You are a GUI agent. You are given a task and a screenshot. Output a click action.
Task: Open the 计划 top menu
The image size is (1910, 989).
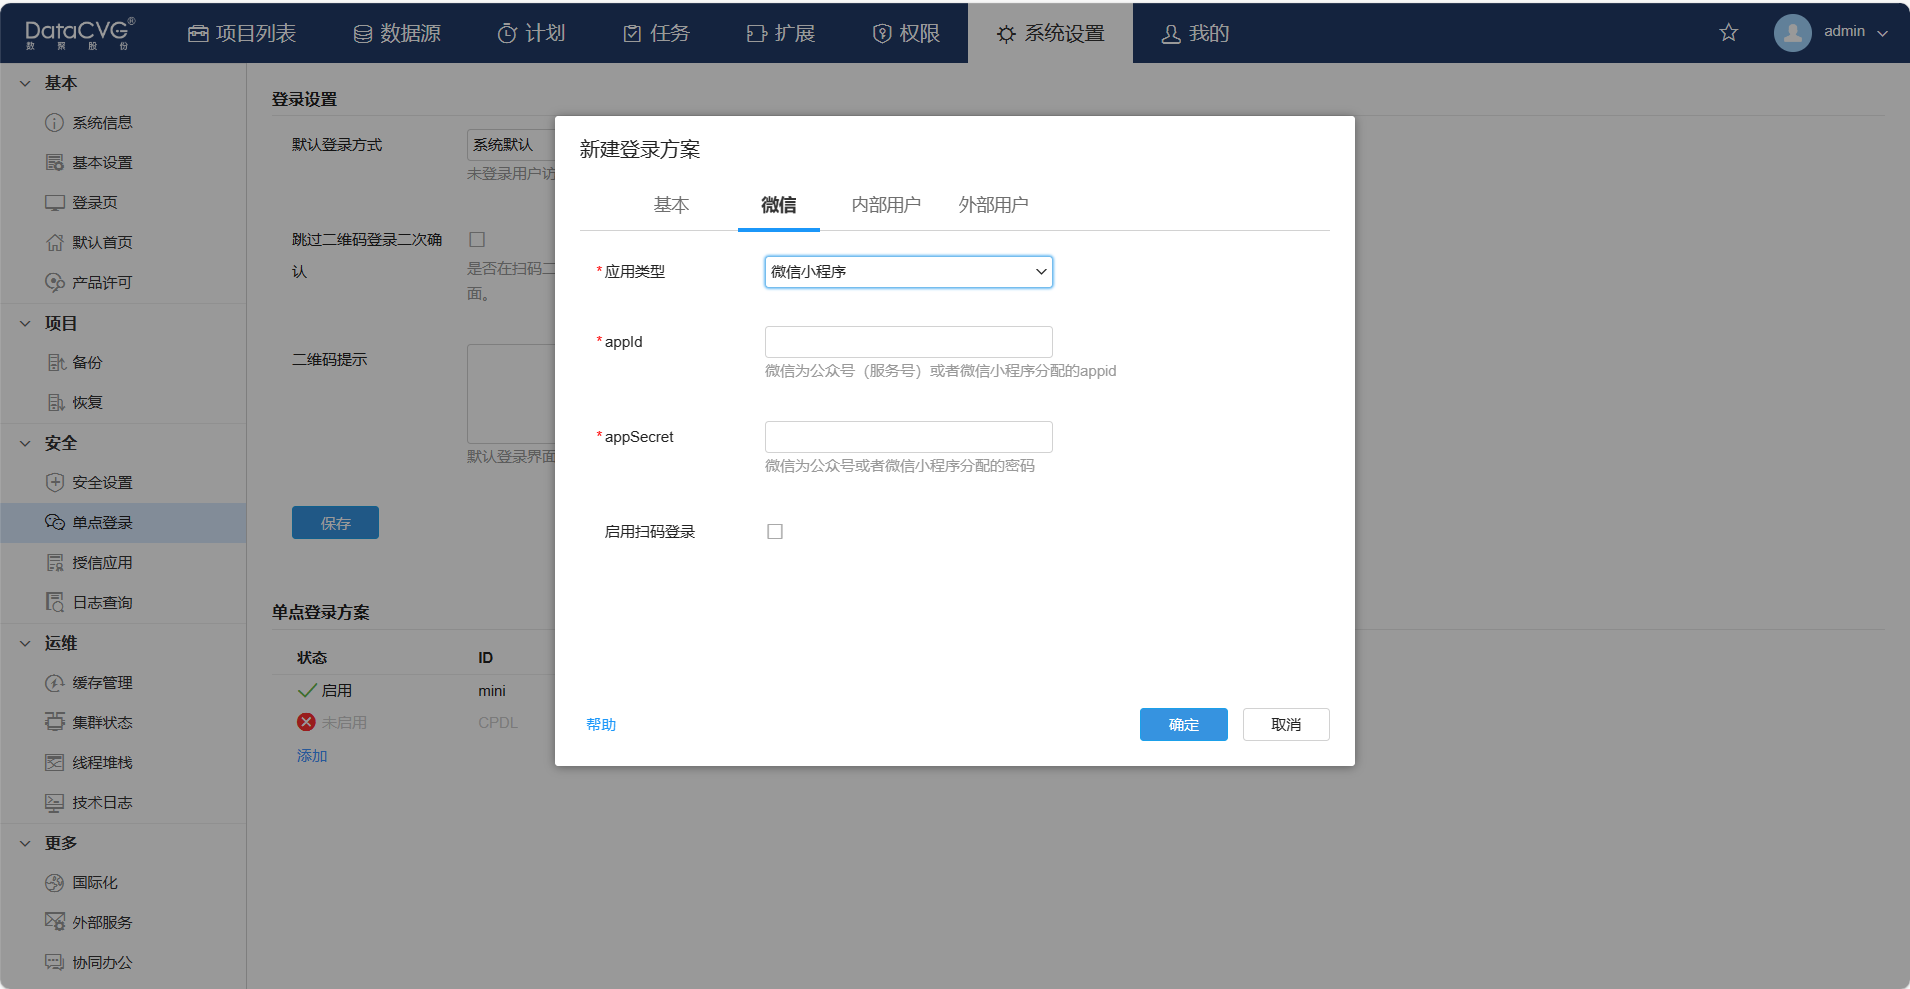pyautogui.click(x=531, y=33)
